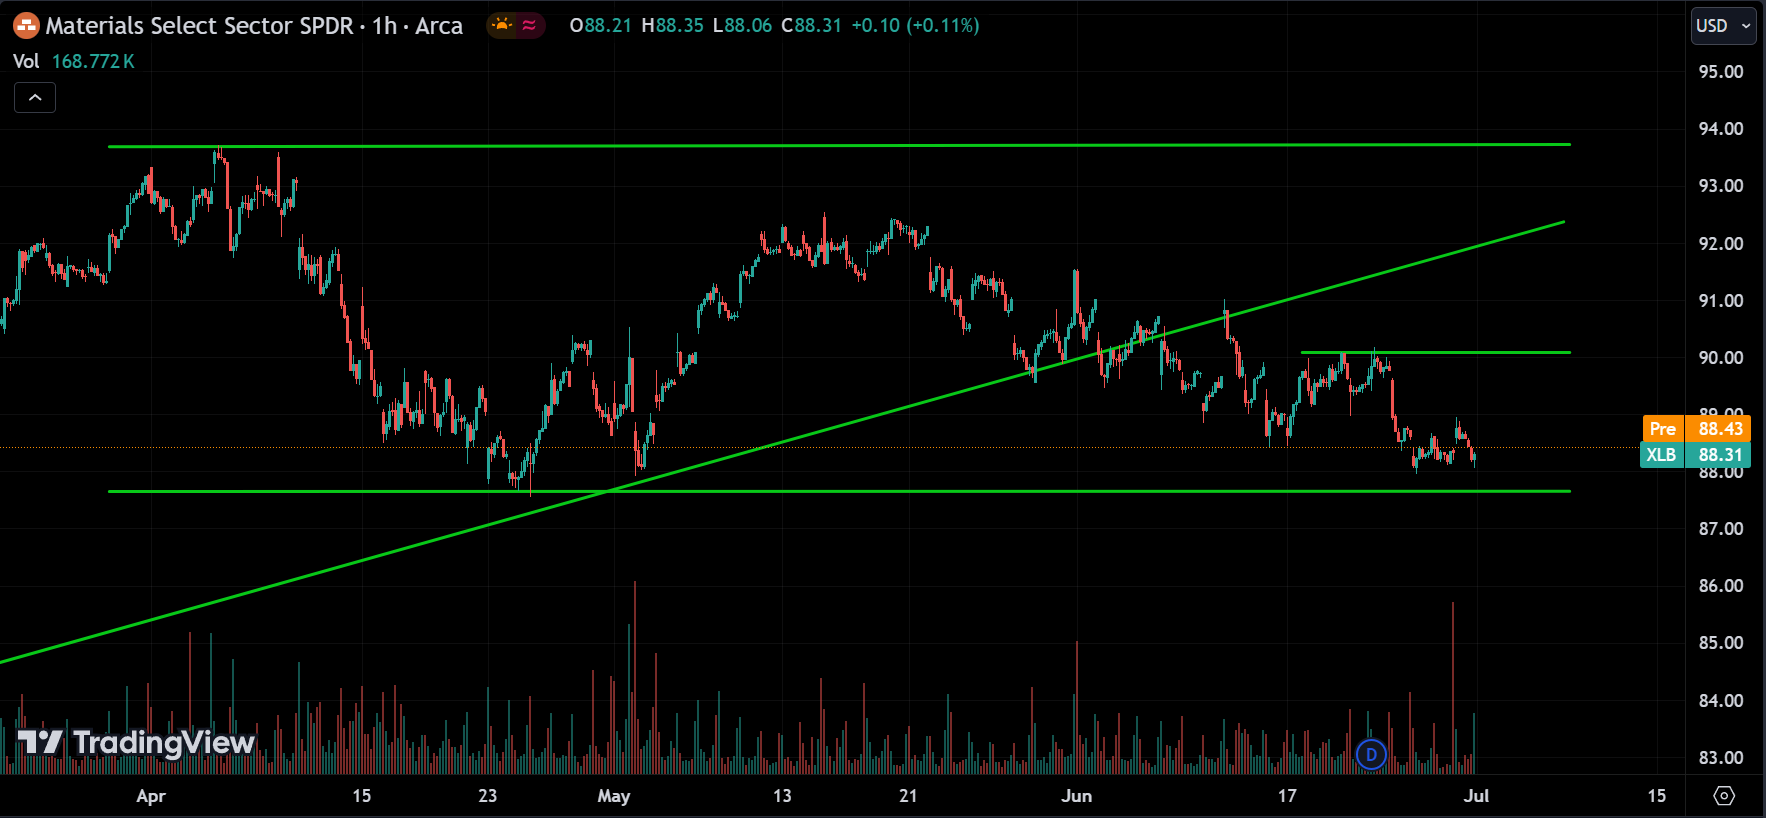Click the pre-market session sun icon
The width and height of the screenshot is (1766, 818).
tap(502, 25)
